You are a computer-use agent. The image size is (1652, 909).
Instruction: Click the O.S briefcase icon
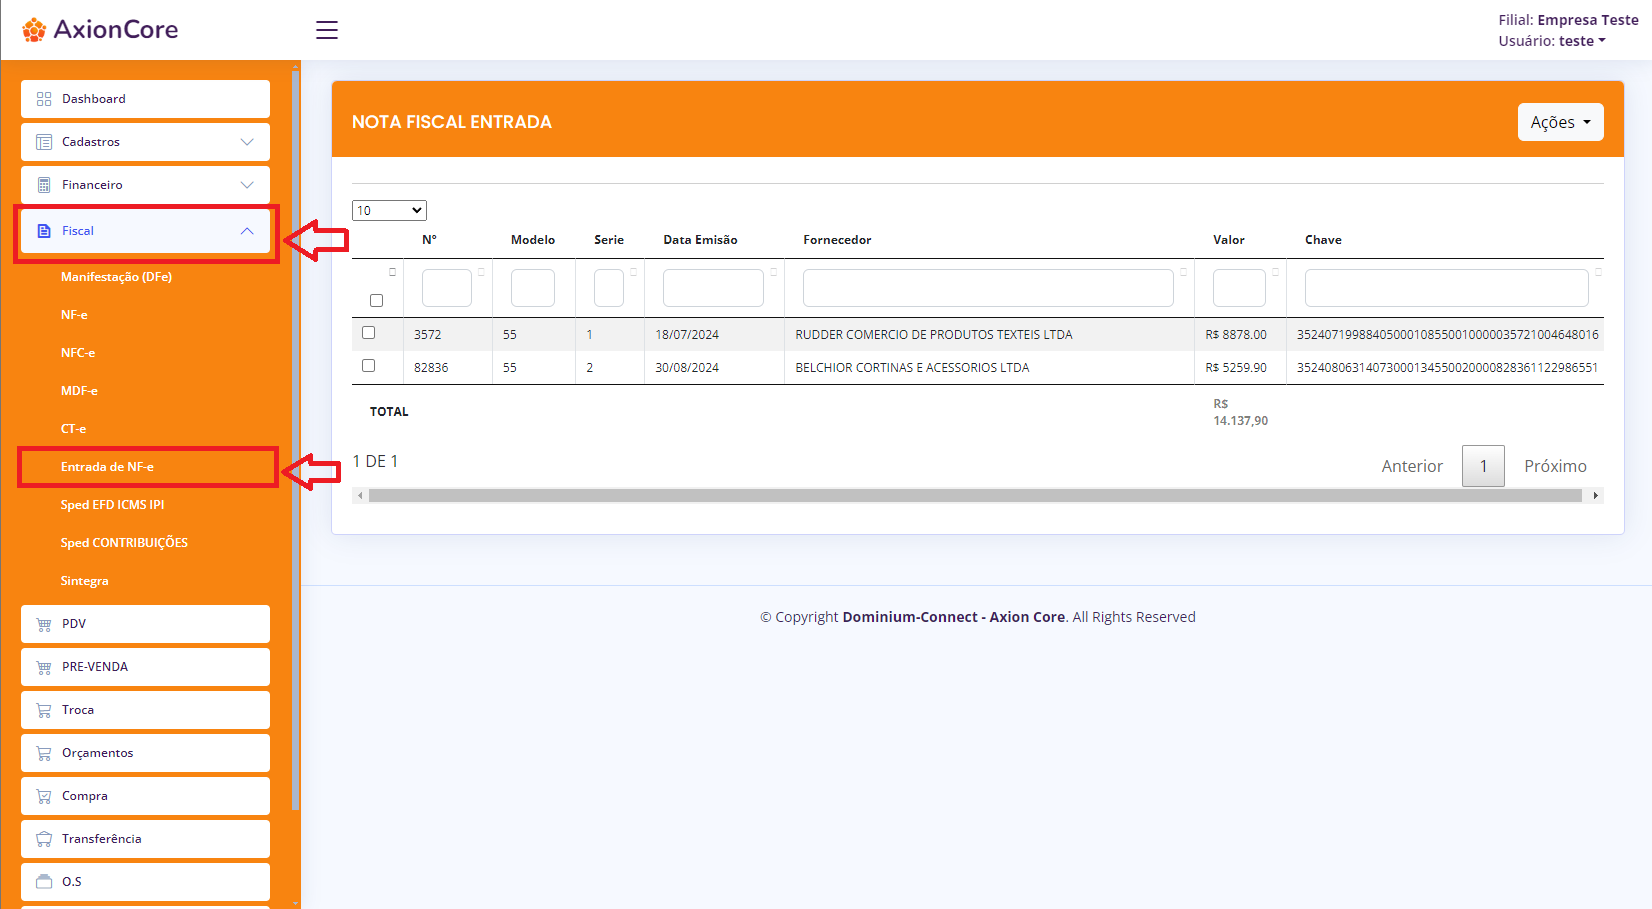coord(44,882)
